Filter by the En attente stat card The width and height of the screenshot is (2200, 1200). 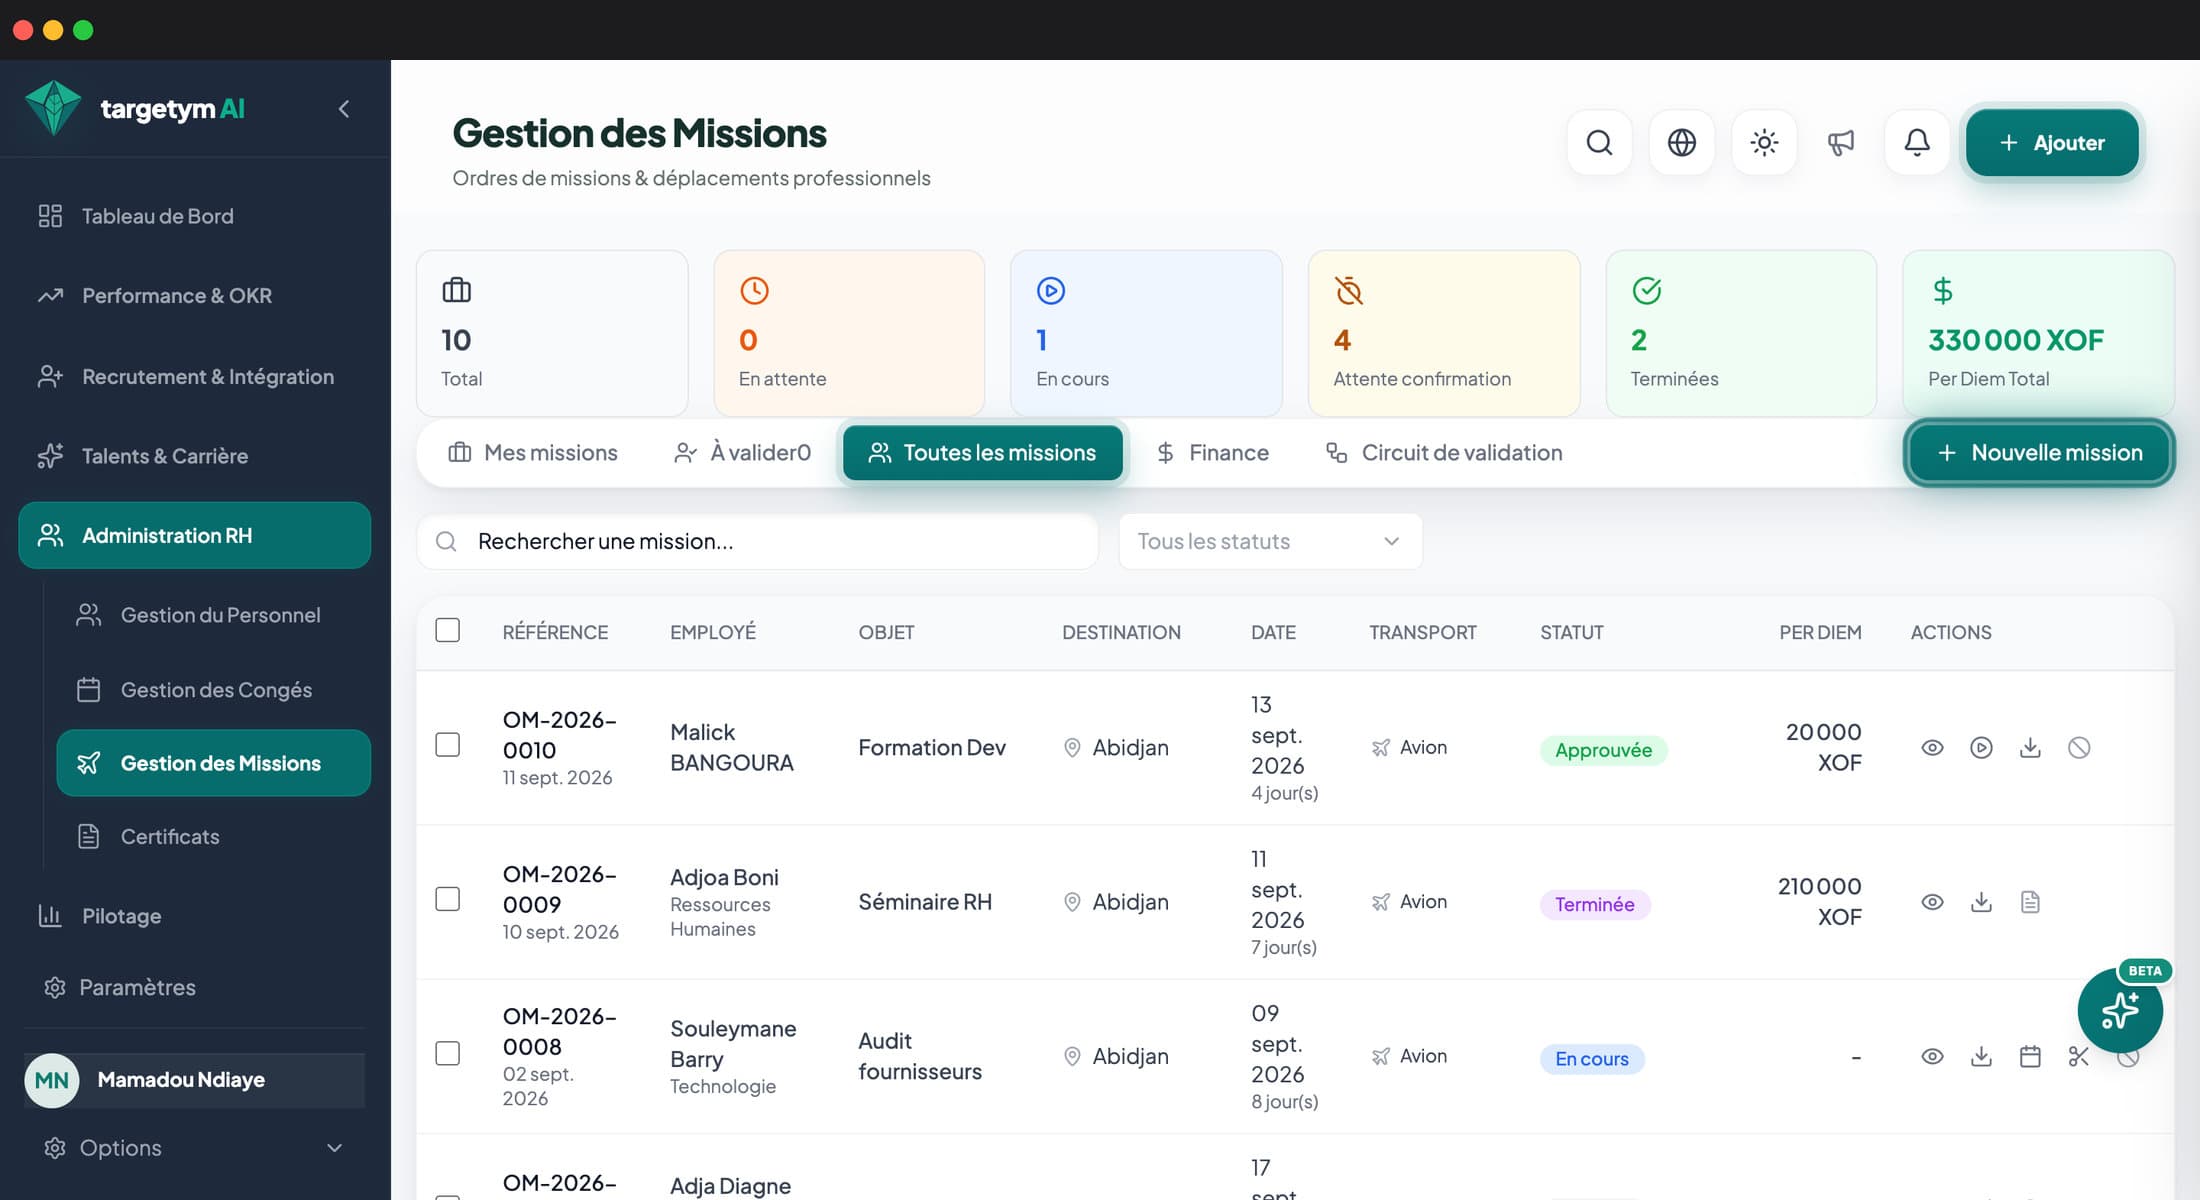coord(849,333)
